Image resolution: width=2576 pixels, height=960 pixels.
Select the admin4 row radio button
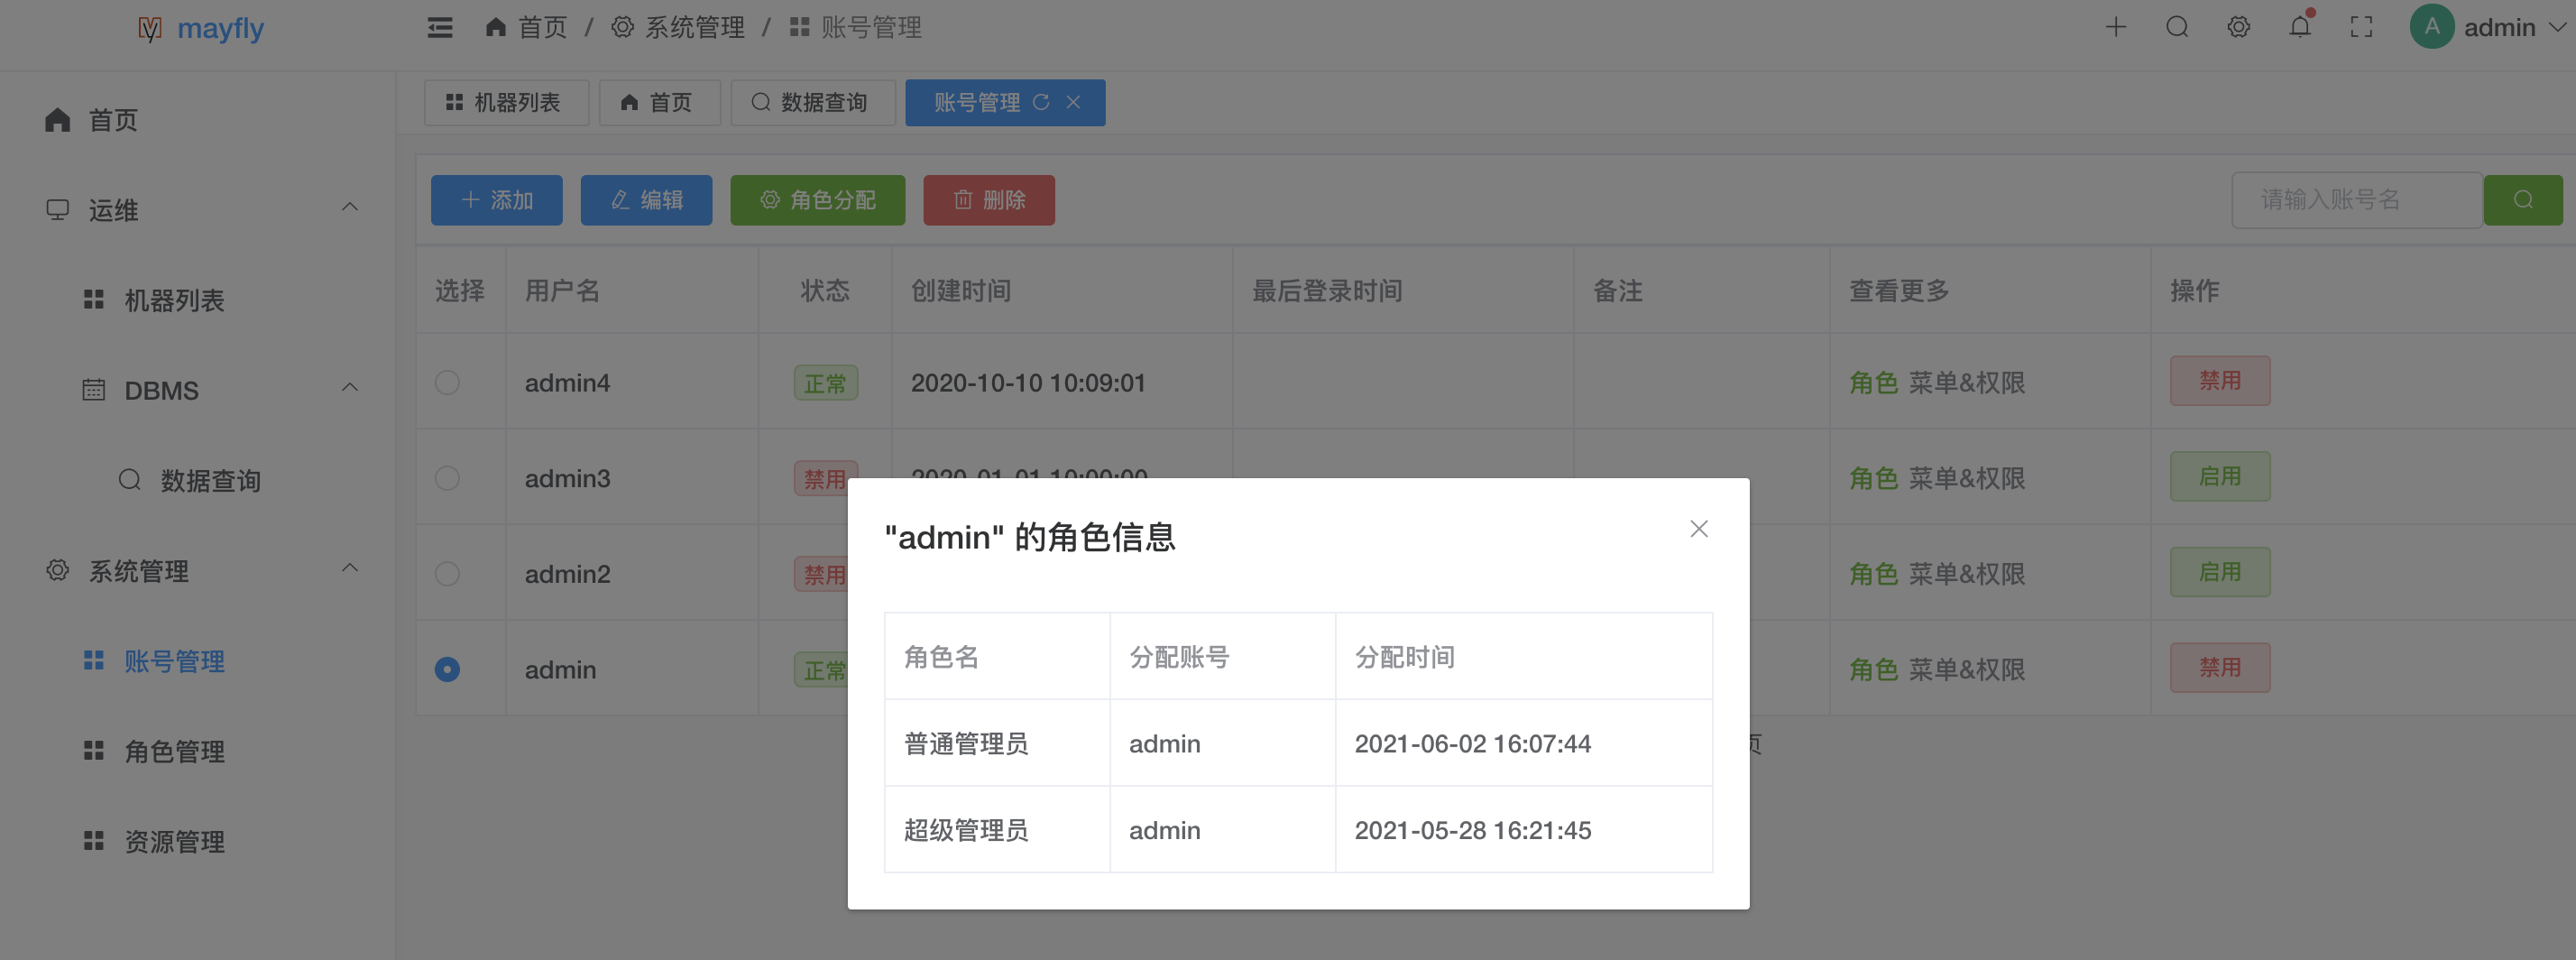(x=447, y=383)
